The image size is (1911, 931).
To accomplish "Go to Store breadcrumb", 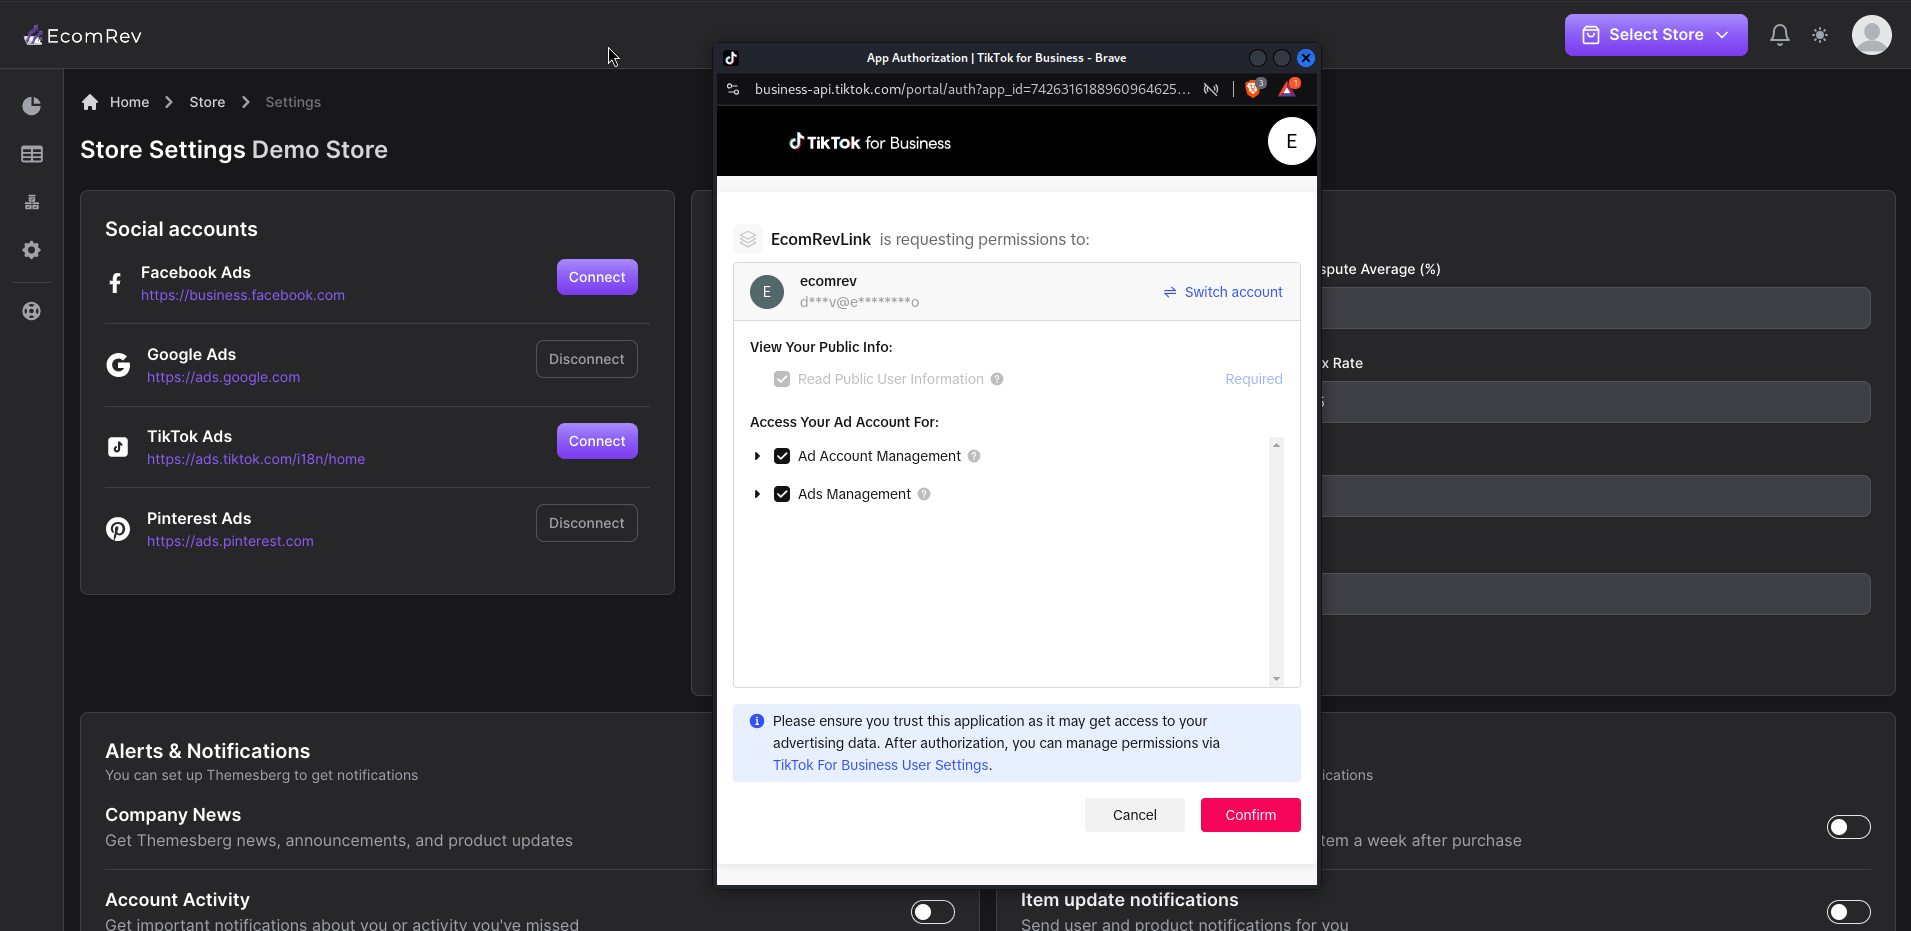I will pyautogui.click(x=207, y=102).
